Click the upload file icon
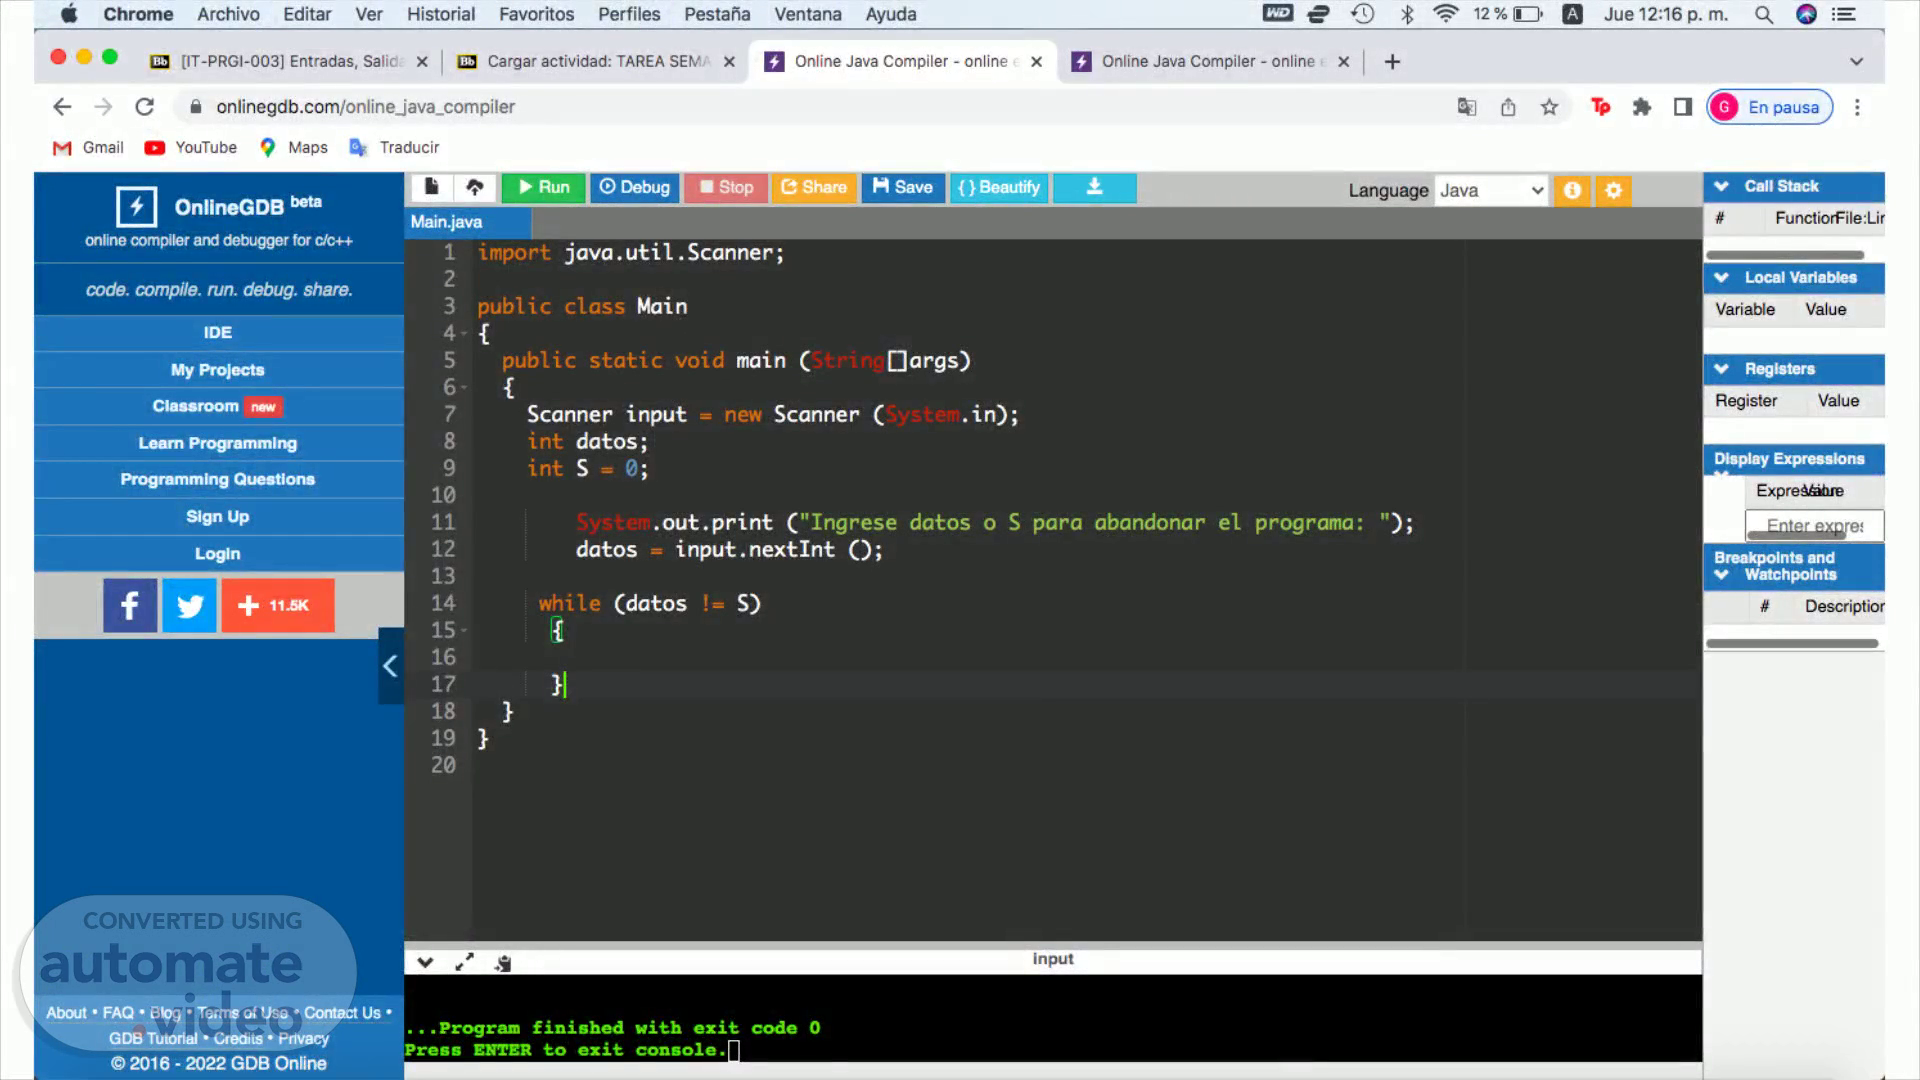The height and width of the screenshot is (1080, 1920). pyautogui.click(x=475, y=187)
